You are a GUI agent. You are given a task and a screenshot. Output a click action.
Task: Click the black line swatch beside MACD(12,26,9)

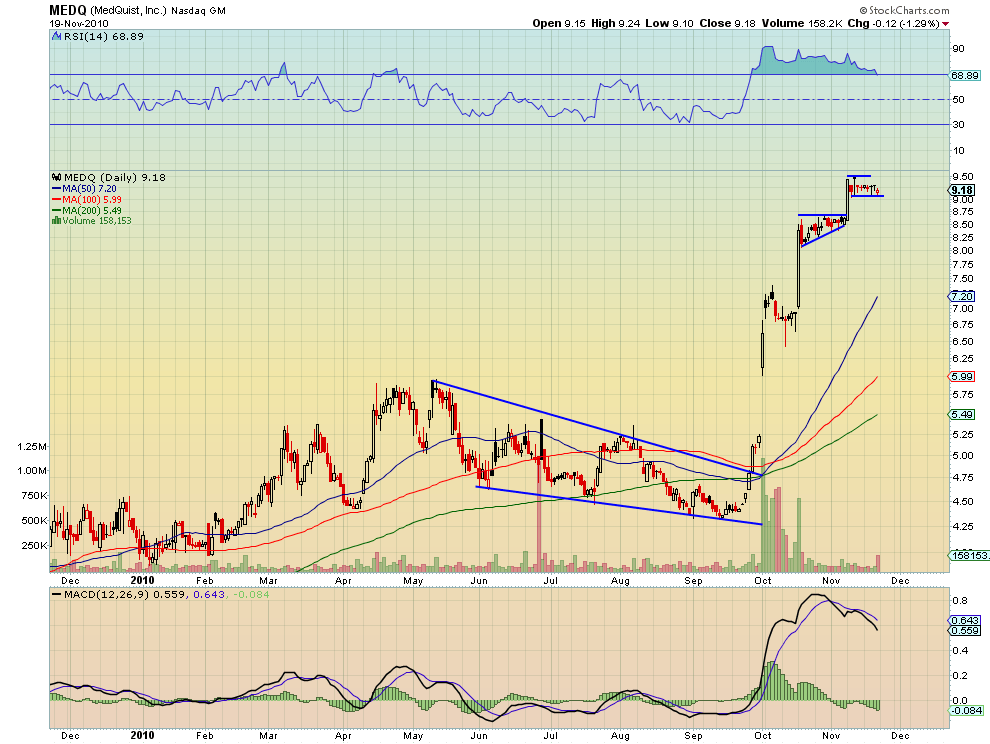56,594
